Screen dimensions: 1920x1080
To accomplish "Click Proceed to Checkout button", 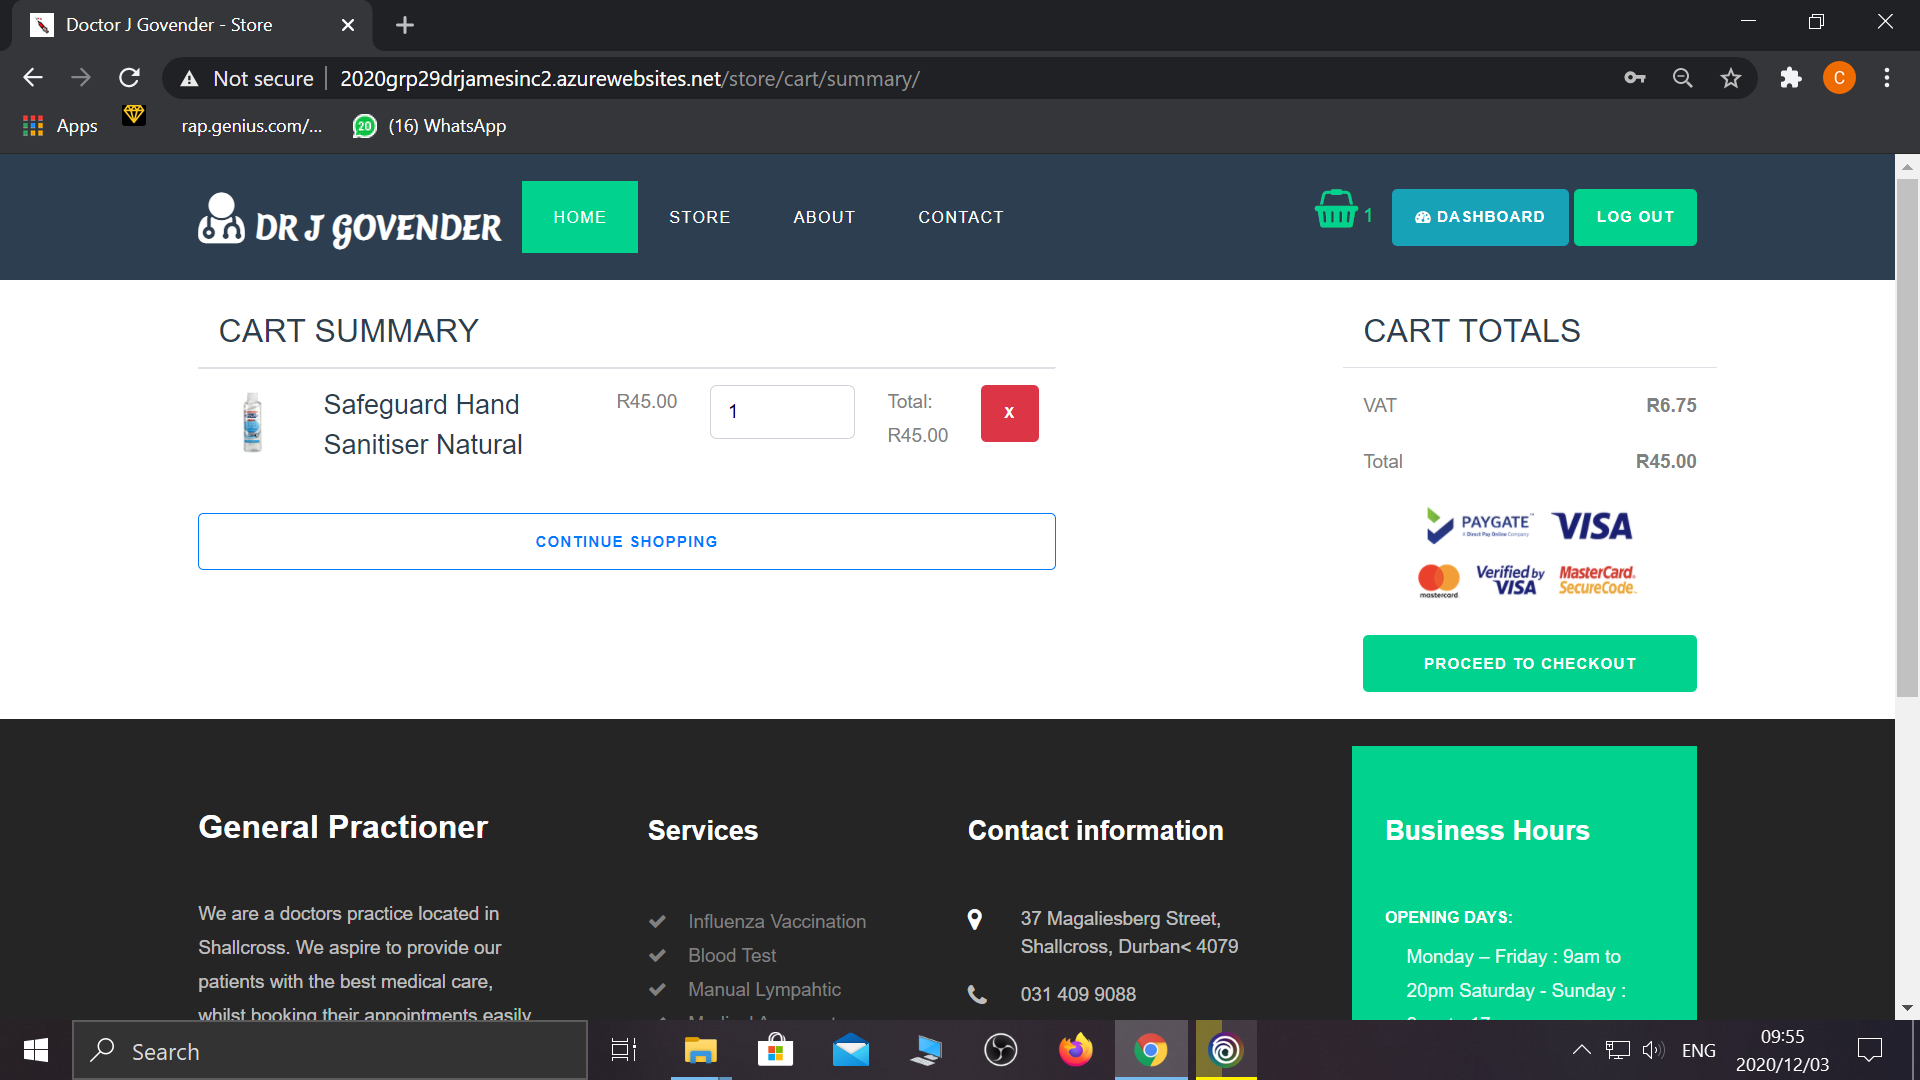I will click(1529, 663).
